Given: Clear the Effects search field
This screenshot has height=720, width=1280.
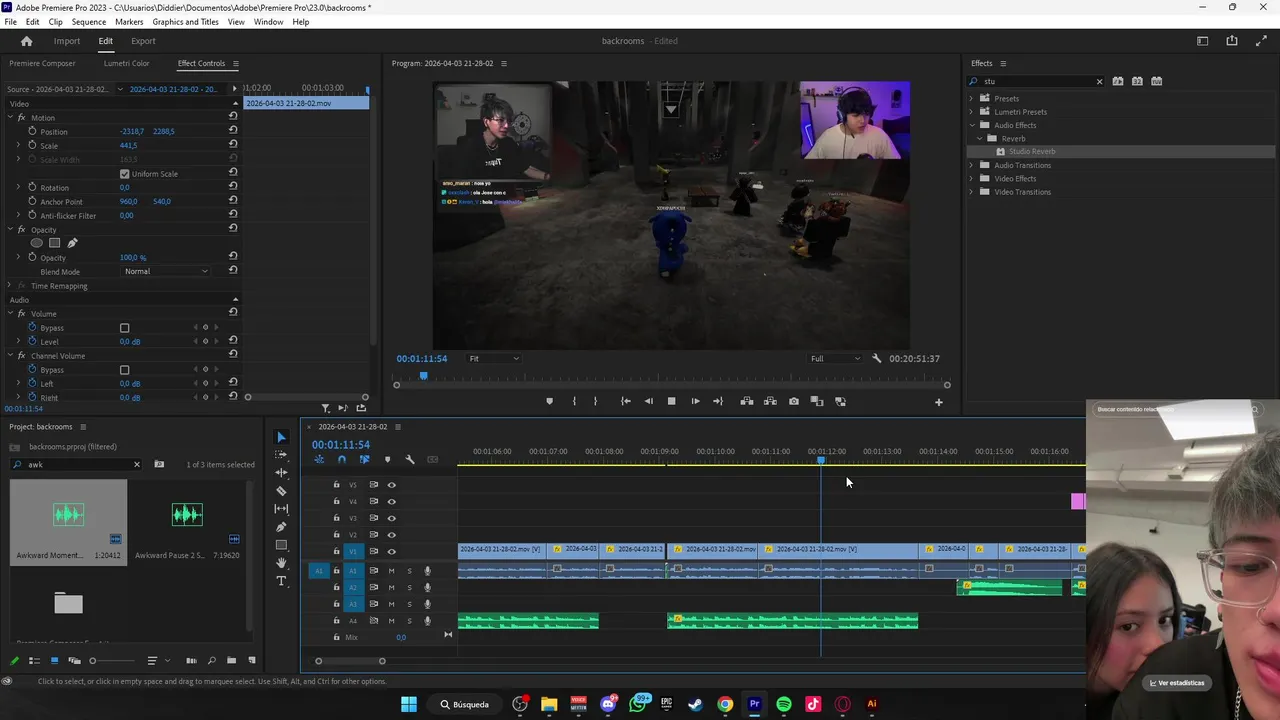Looking at the screenshot, I should [x=1099, y=81].
